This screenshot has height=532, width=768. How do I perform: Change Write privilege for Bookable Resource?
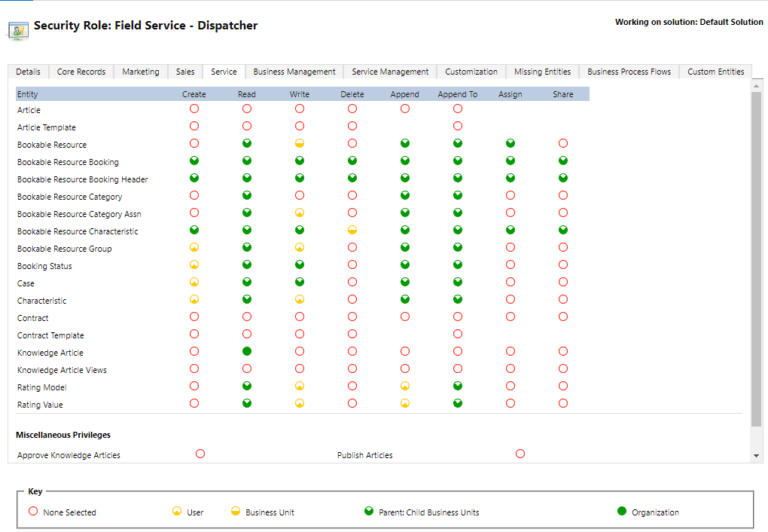click(x=299, y=144)
